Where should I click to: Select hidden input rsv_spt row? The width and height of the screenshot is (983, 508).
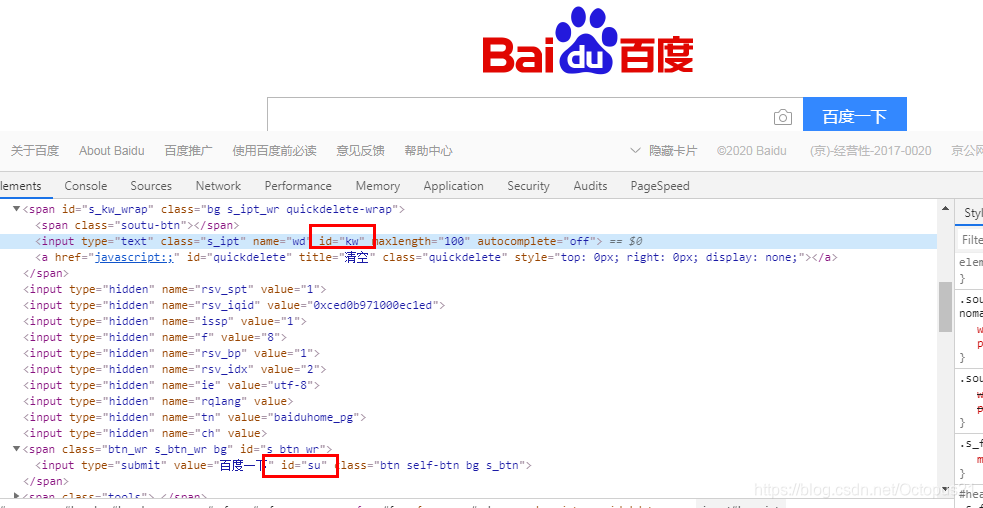(468, 289)
